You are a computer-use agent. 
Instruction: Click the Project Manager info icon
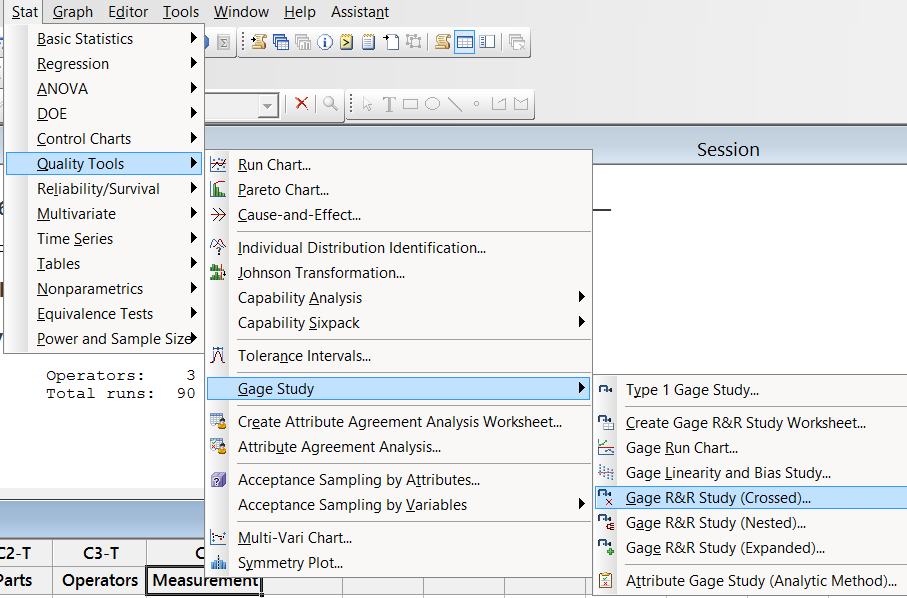[325, 42]
